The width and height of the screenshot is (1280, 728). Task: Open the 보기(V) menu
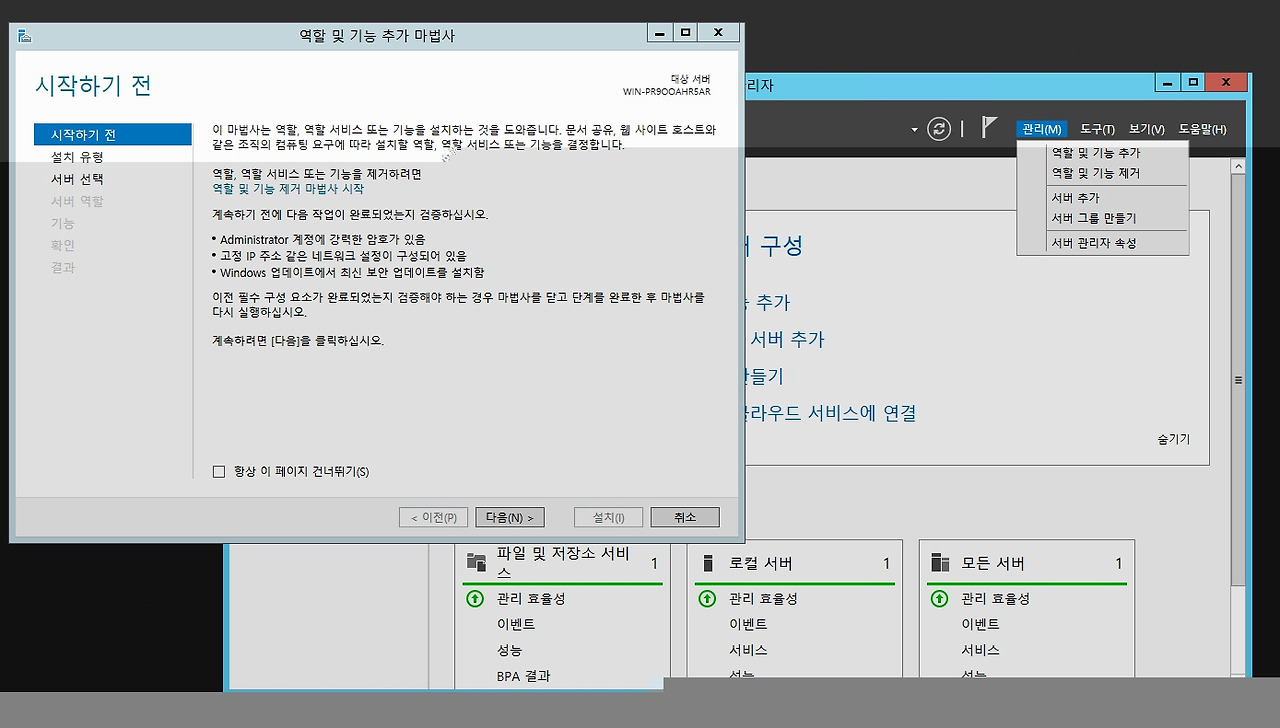click(1146, 129)
